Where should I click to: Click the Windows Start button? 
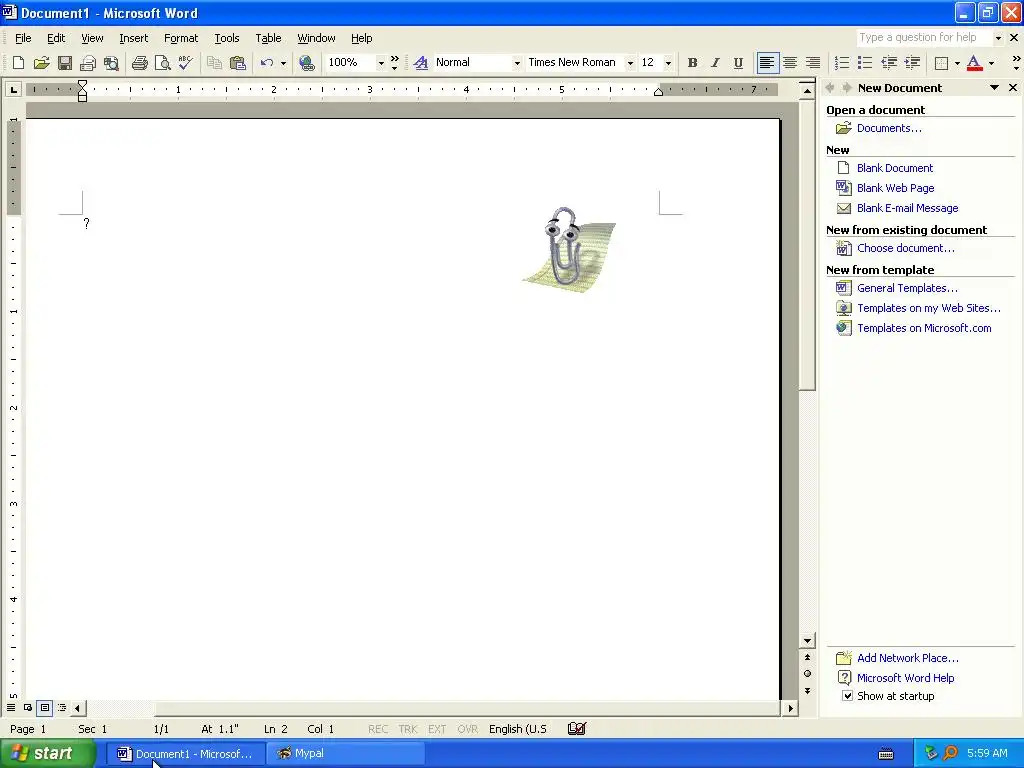[47, 754]
